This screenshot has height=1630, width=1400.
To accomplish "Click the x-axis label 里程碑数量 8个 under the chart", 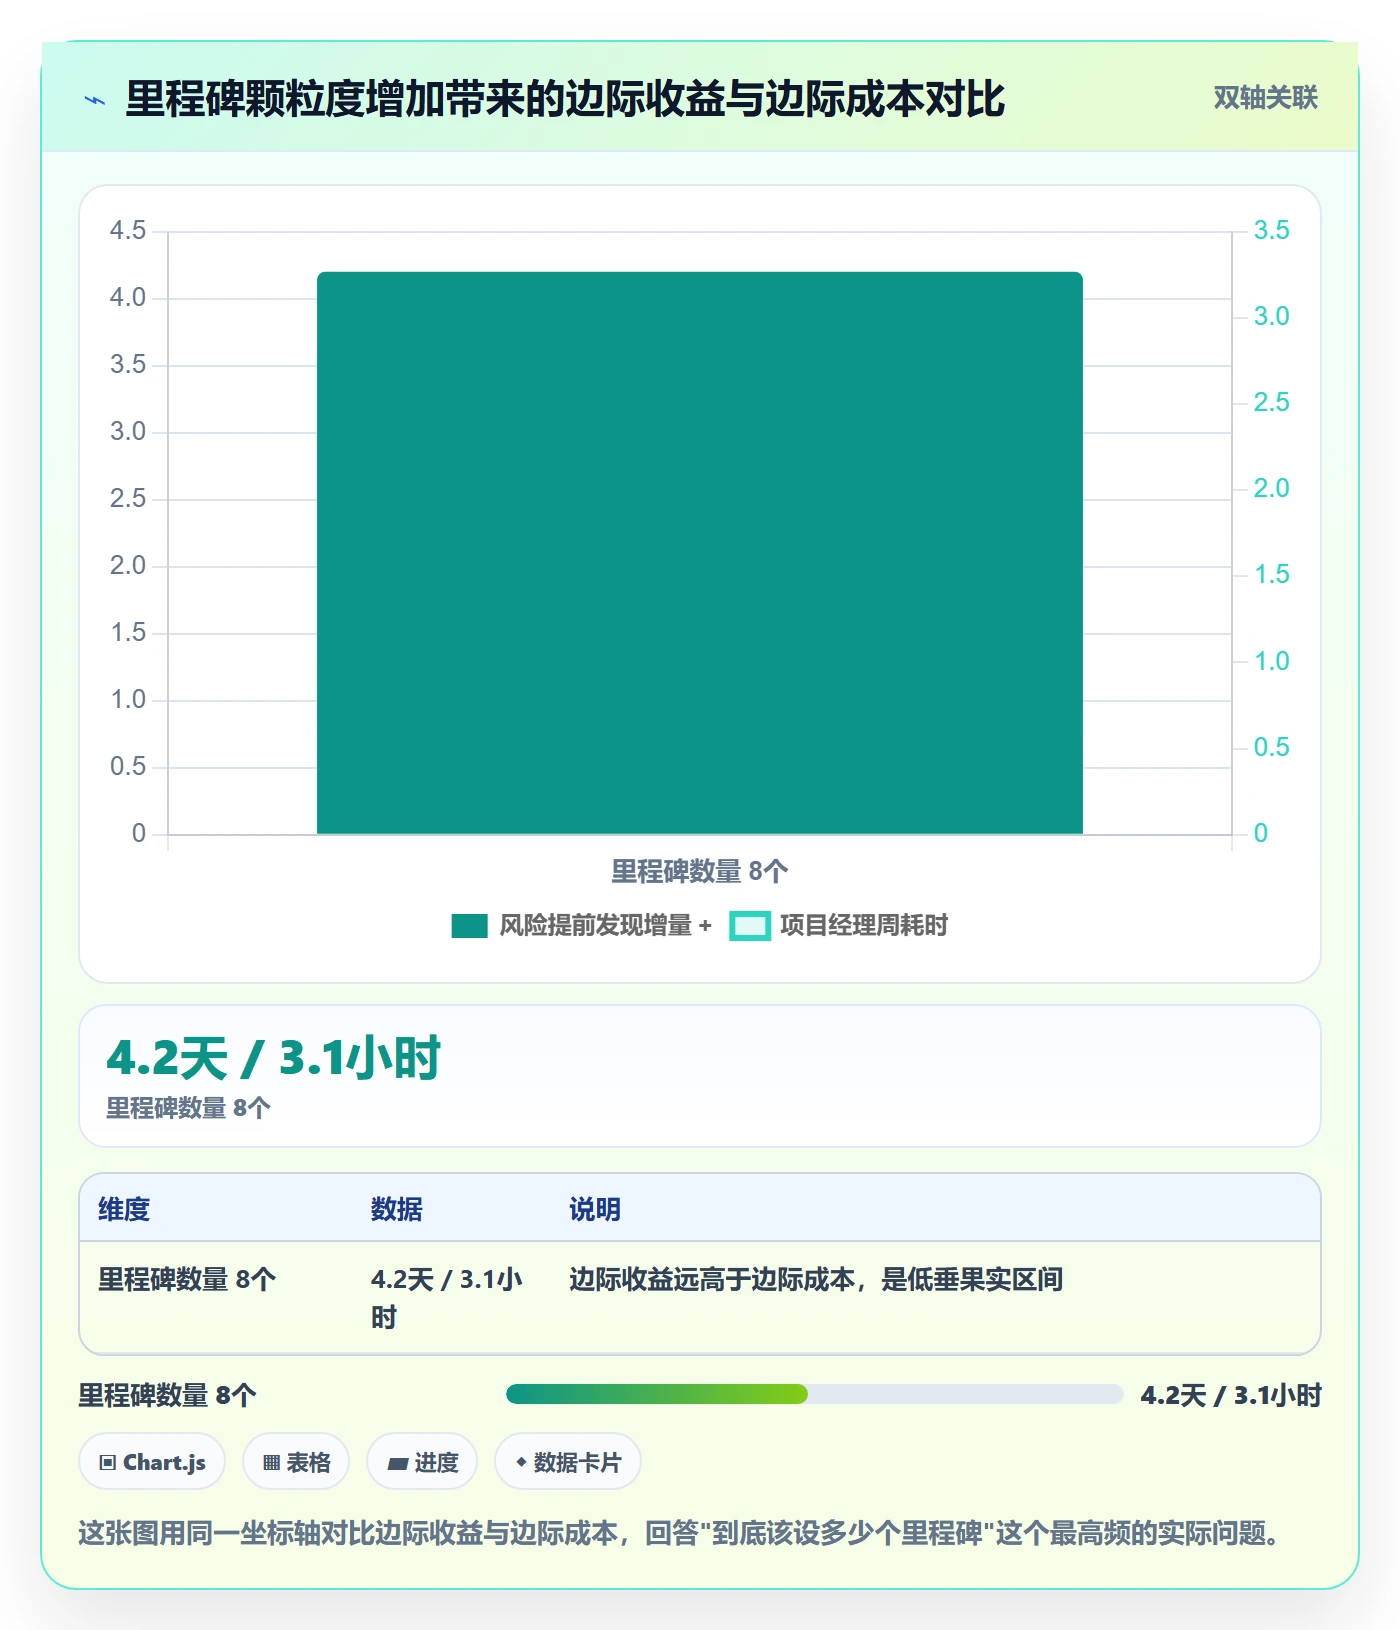I will point(700,871).
